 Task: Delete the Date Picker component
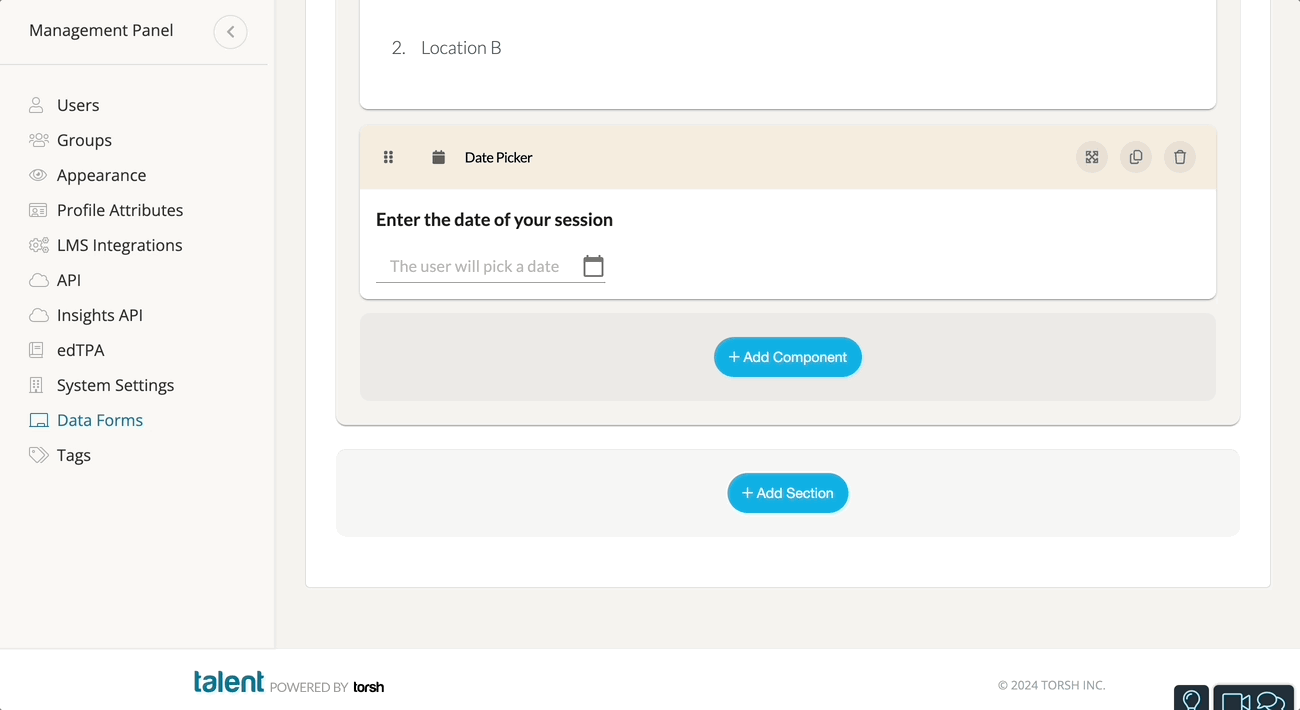click(1180, 157)
